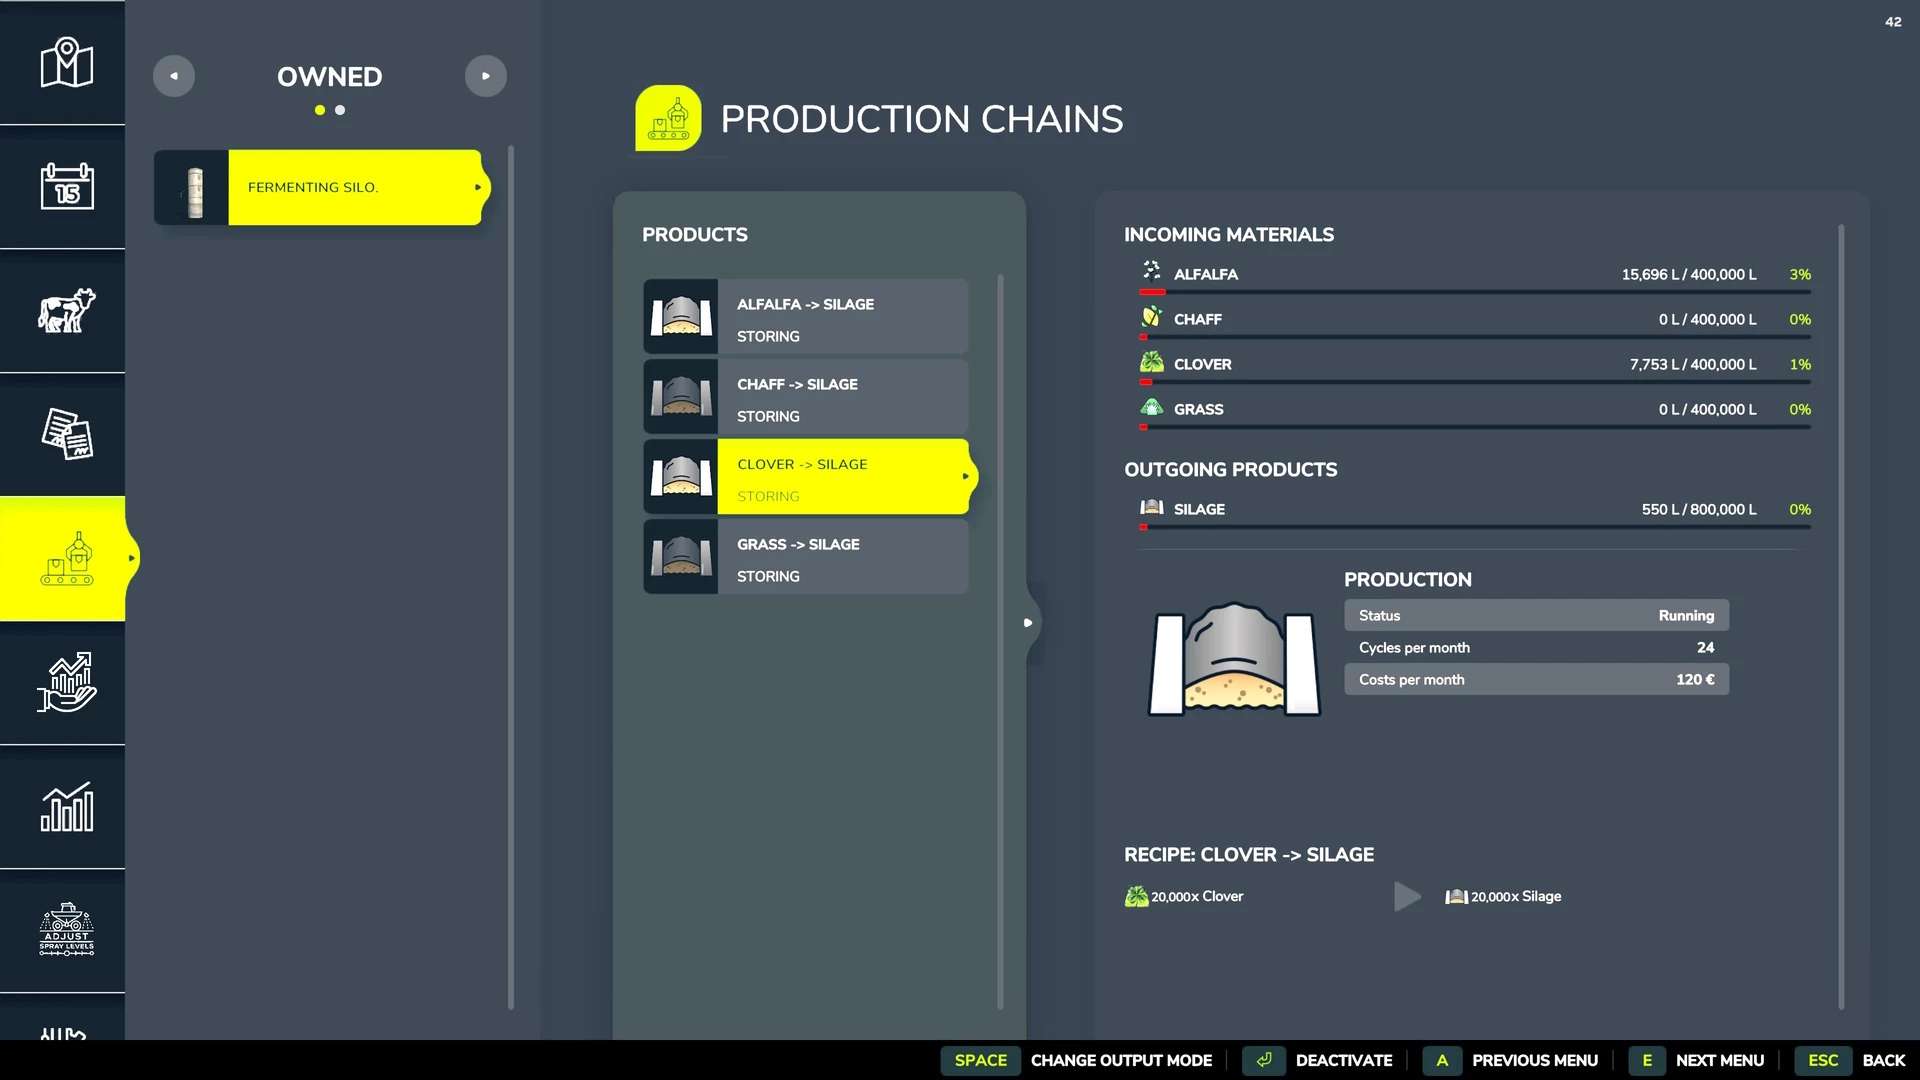Open the map overview sidebar icon

[x=66, y=63]
